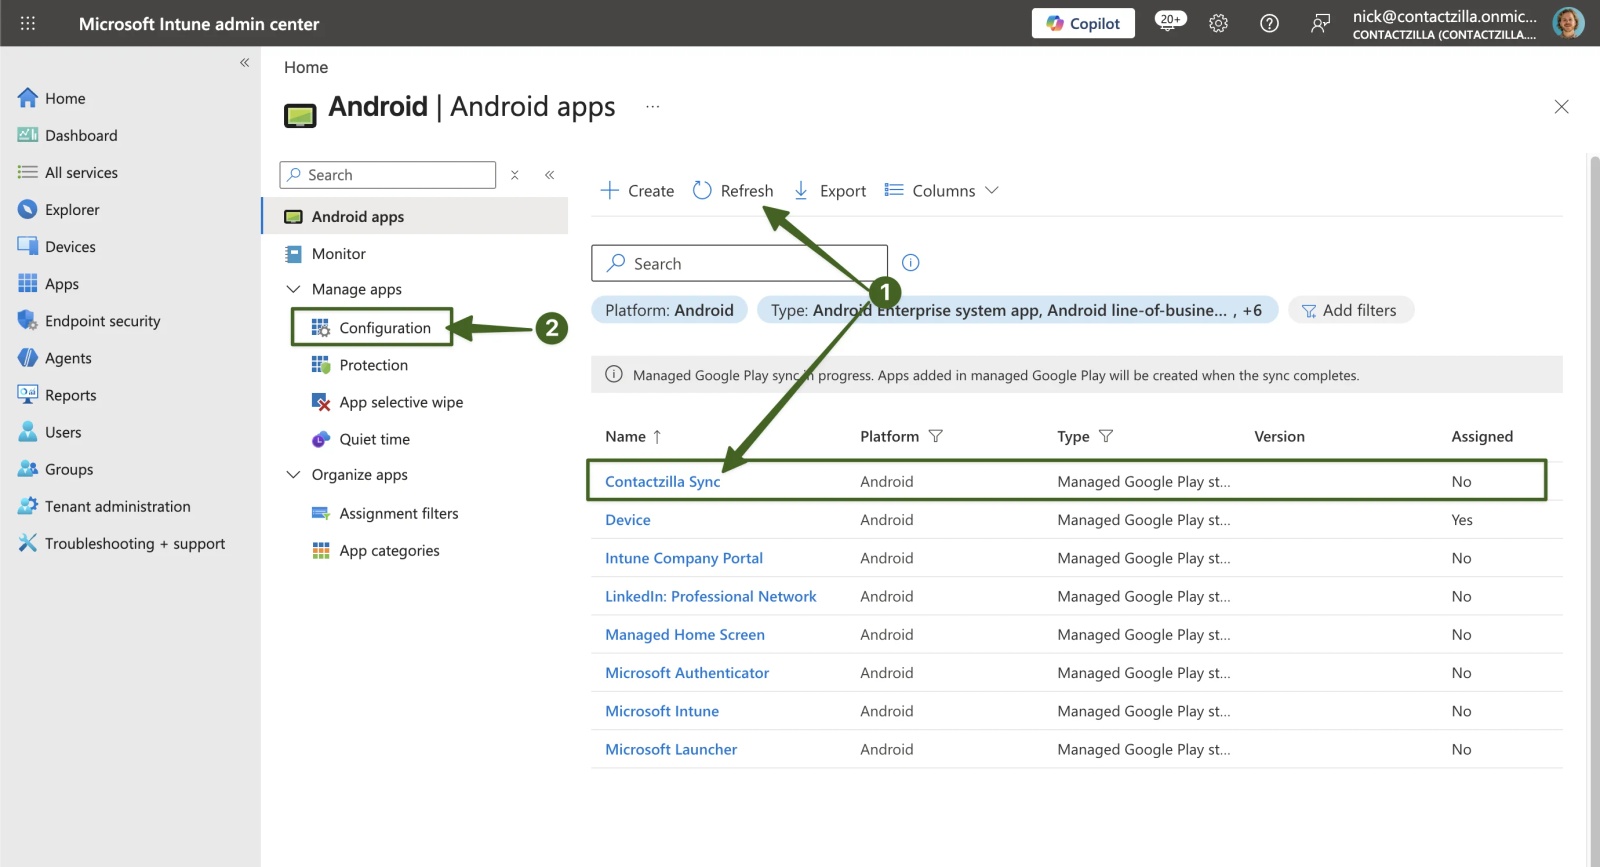Collapse the Android resource menu panel
This screenshot has width=1600, height=867.
[549, 175]
